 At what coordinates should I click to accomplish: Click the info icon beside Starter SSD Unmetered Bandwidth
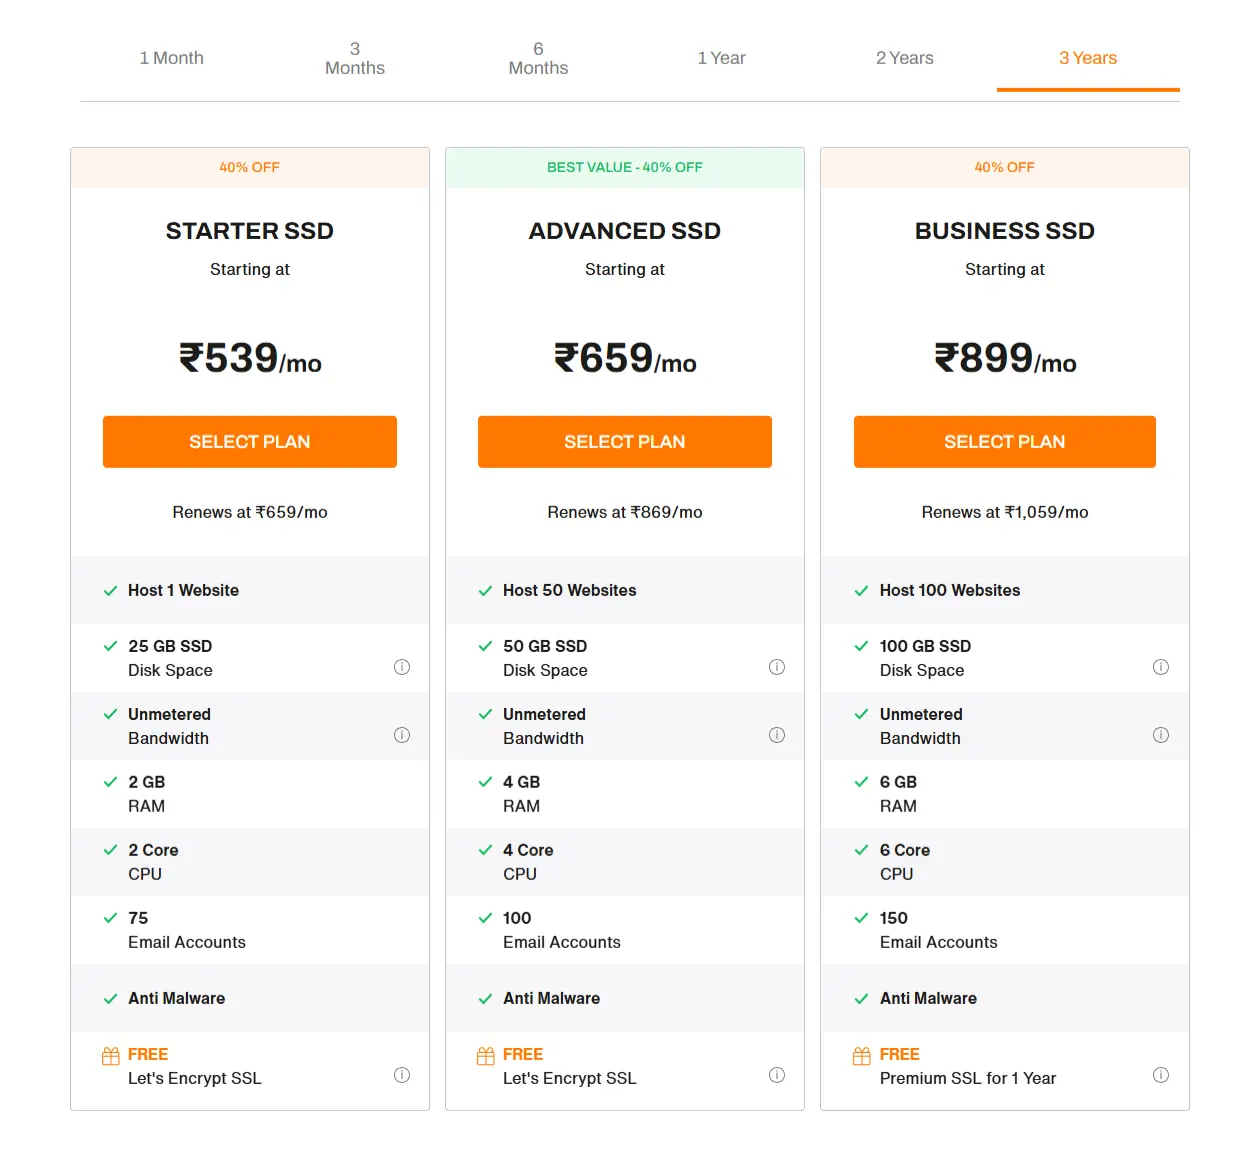click(x=402, y=734)
